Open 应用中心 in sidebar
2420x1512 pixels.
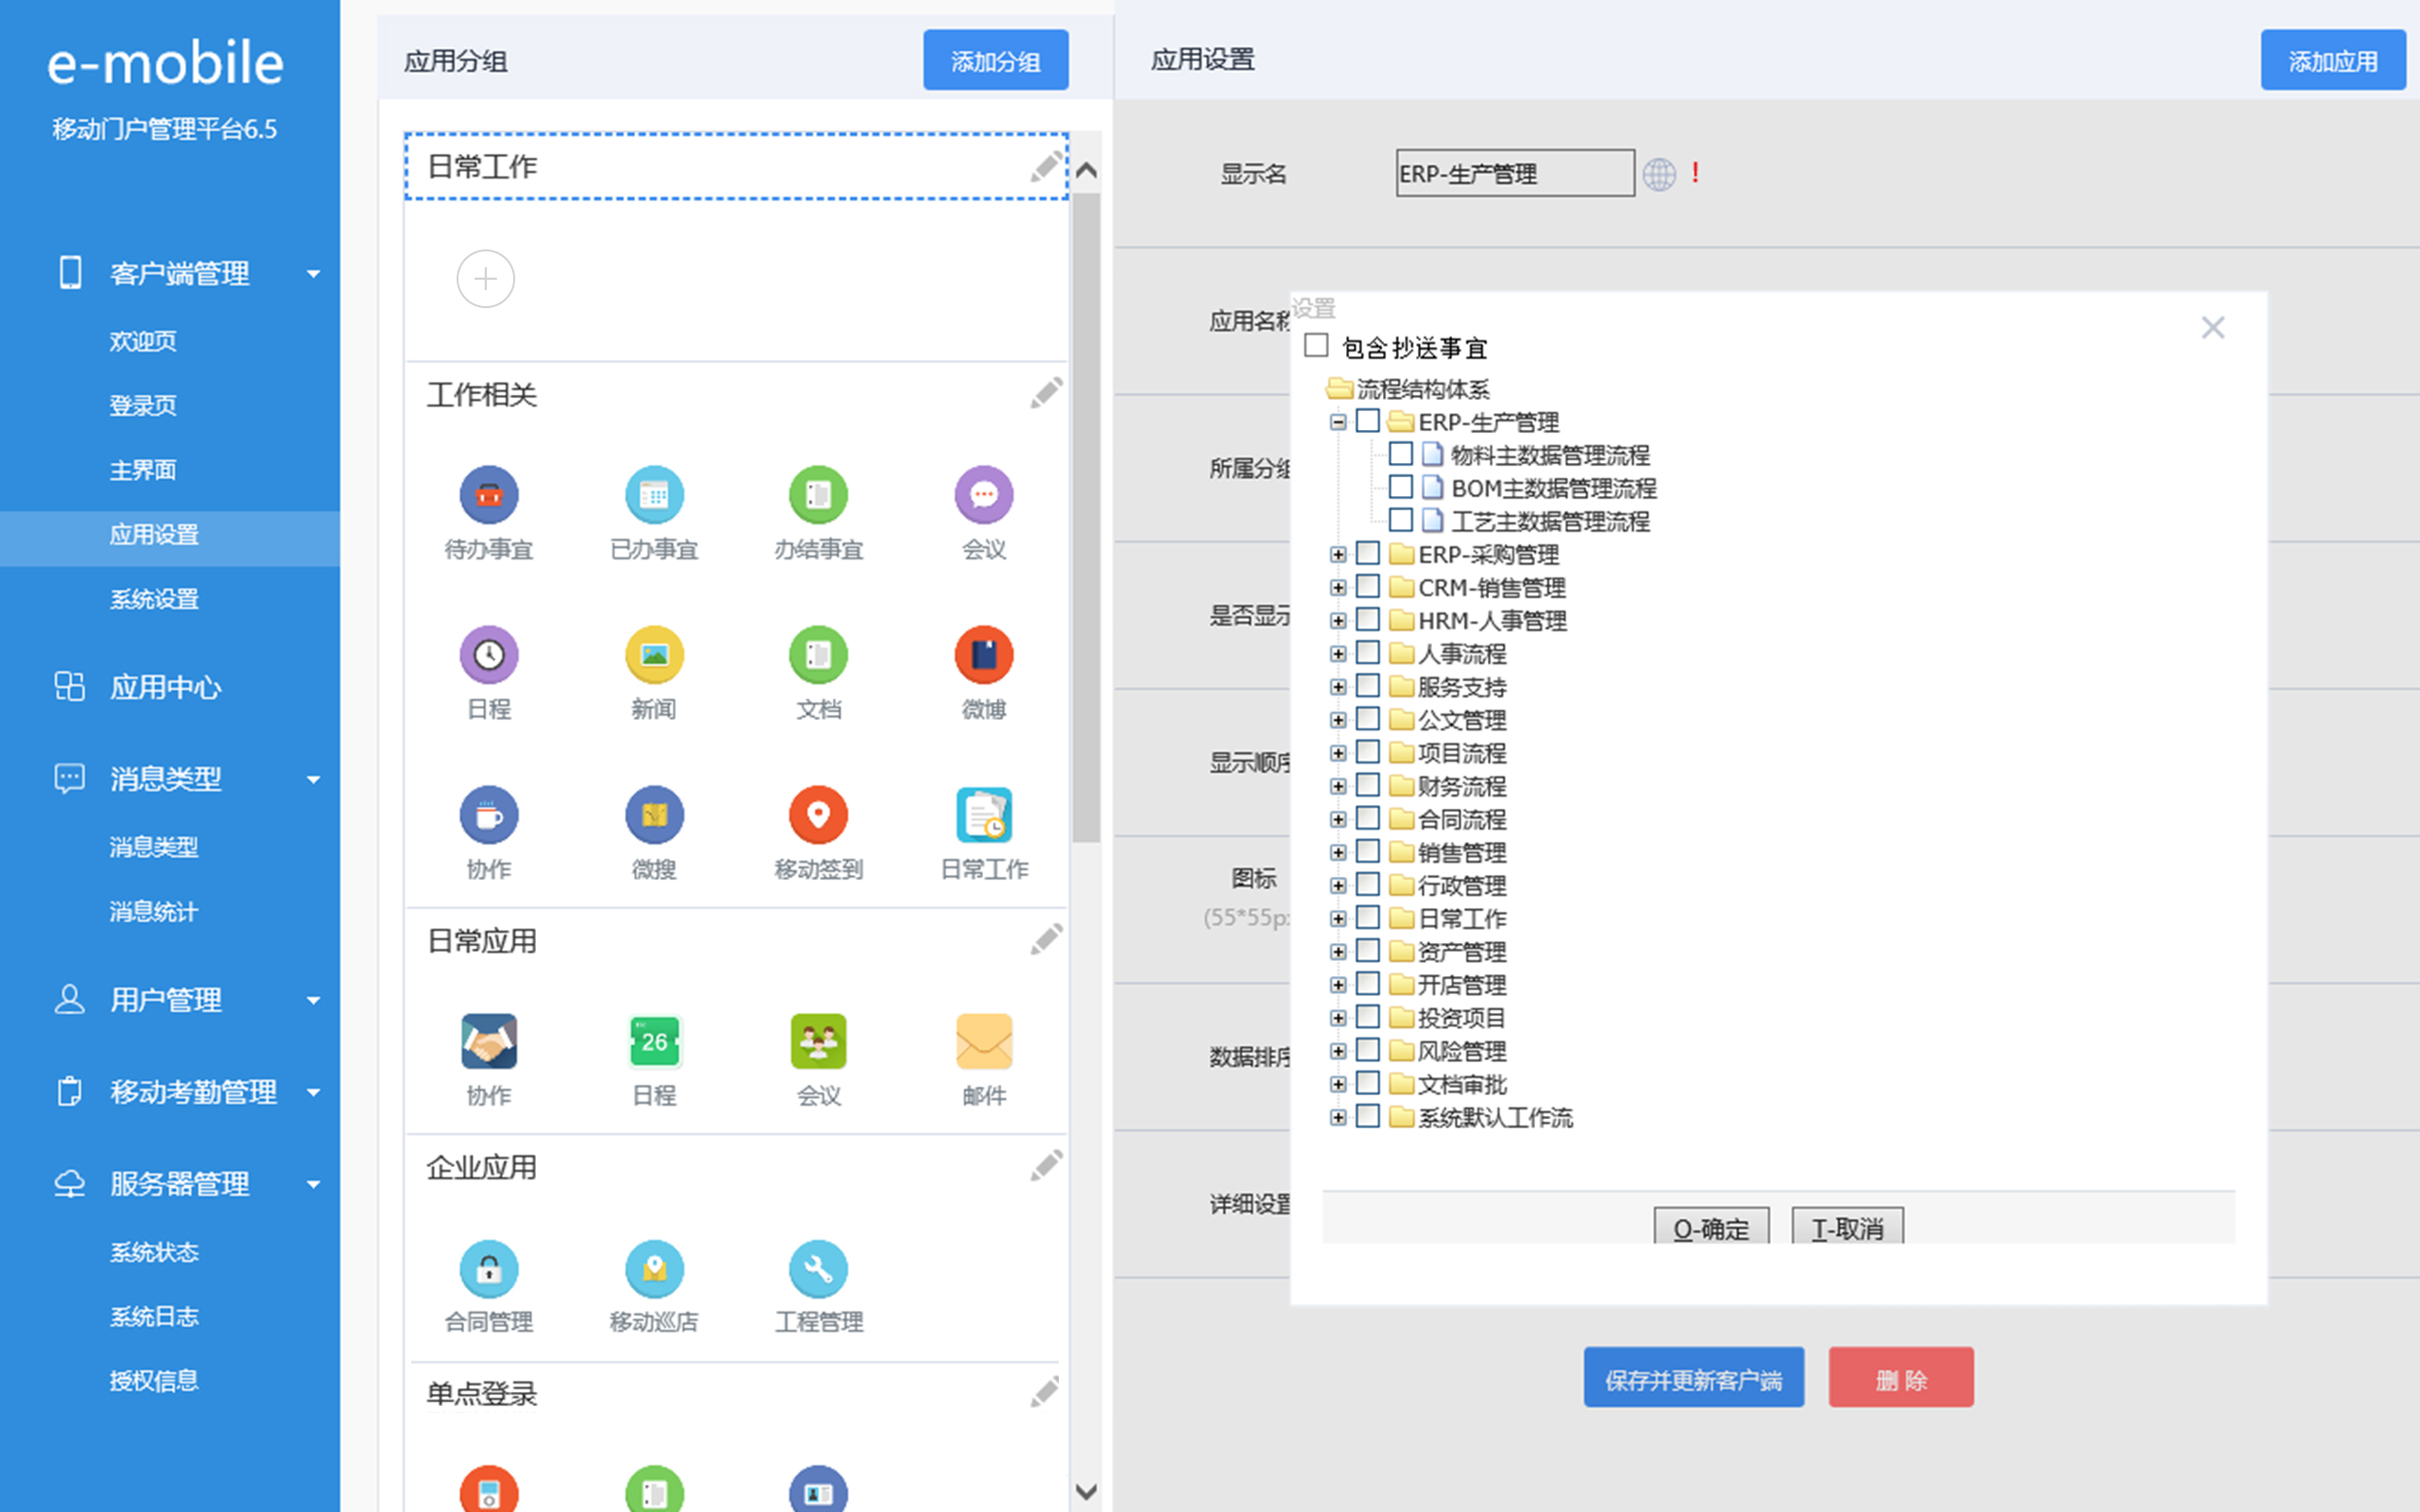(x=166, y=687)
